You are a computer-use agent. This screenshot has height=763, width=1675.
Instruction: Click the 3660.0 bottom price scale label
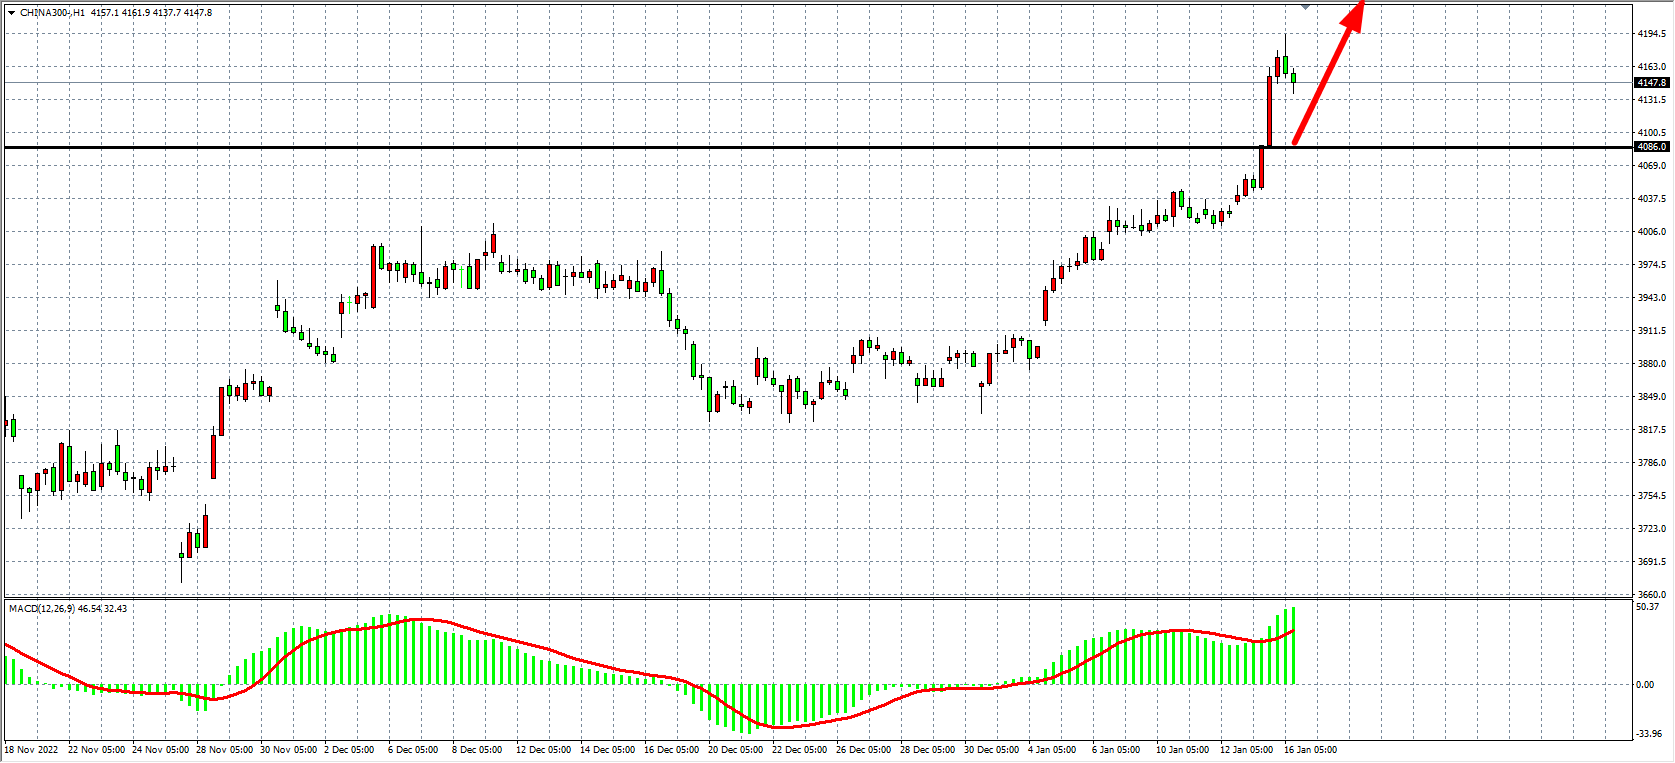1651,595
